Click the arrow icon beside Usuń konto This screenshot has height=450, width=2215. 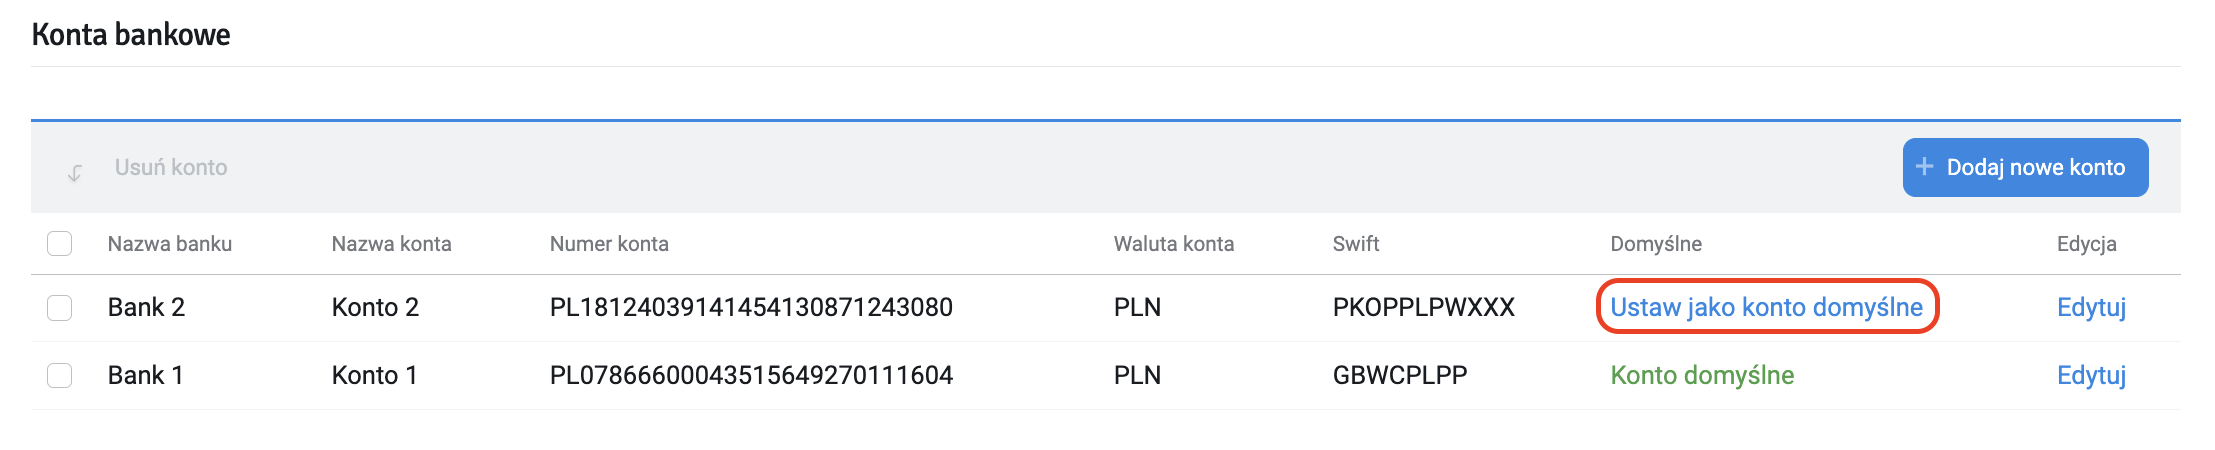(x=75, y=172)
